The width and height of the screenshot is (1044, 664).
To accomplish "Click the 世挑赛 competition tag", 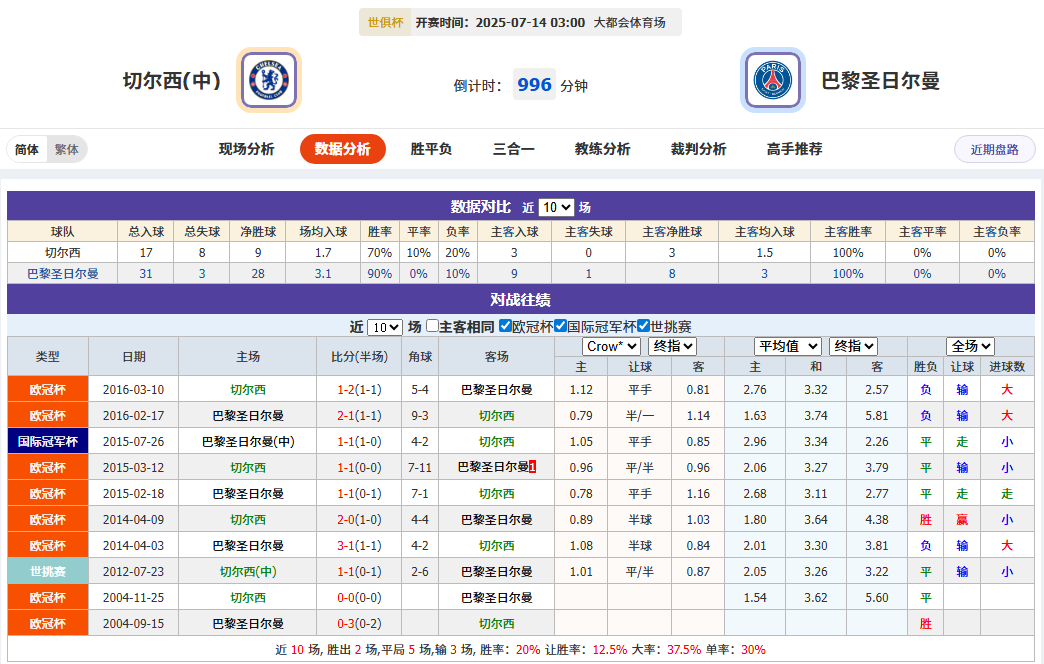I will [48, 571].
